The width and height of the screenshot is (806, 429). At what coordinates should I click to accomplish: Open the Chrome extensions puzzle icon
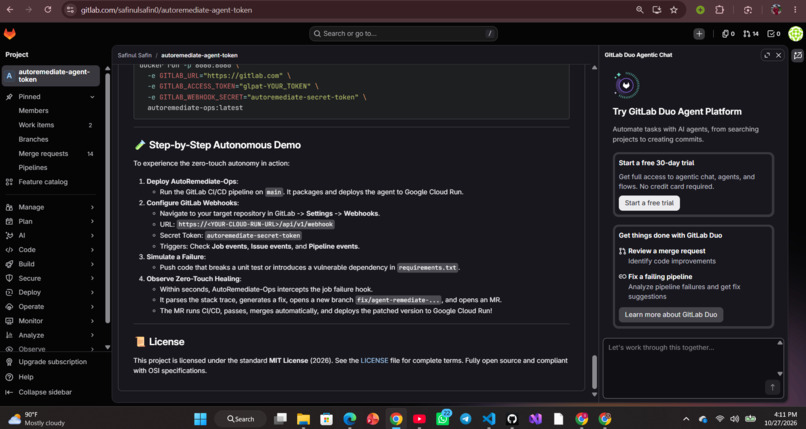(720, 10)
